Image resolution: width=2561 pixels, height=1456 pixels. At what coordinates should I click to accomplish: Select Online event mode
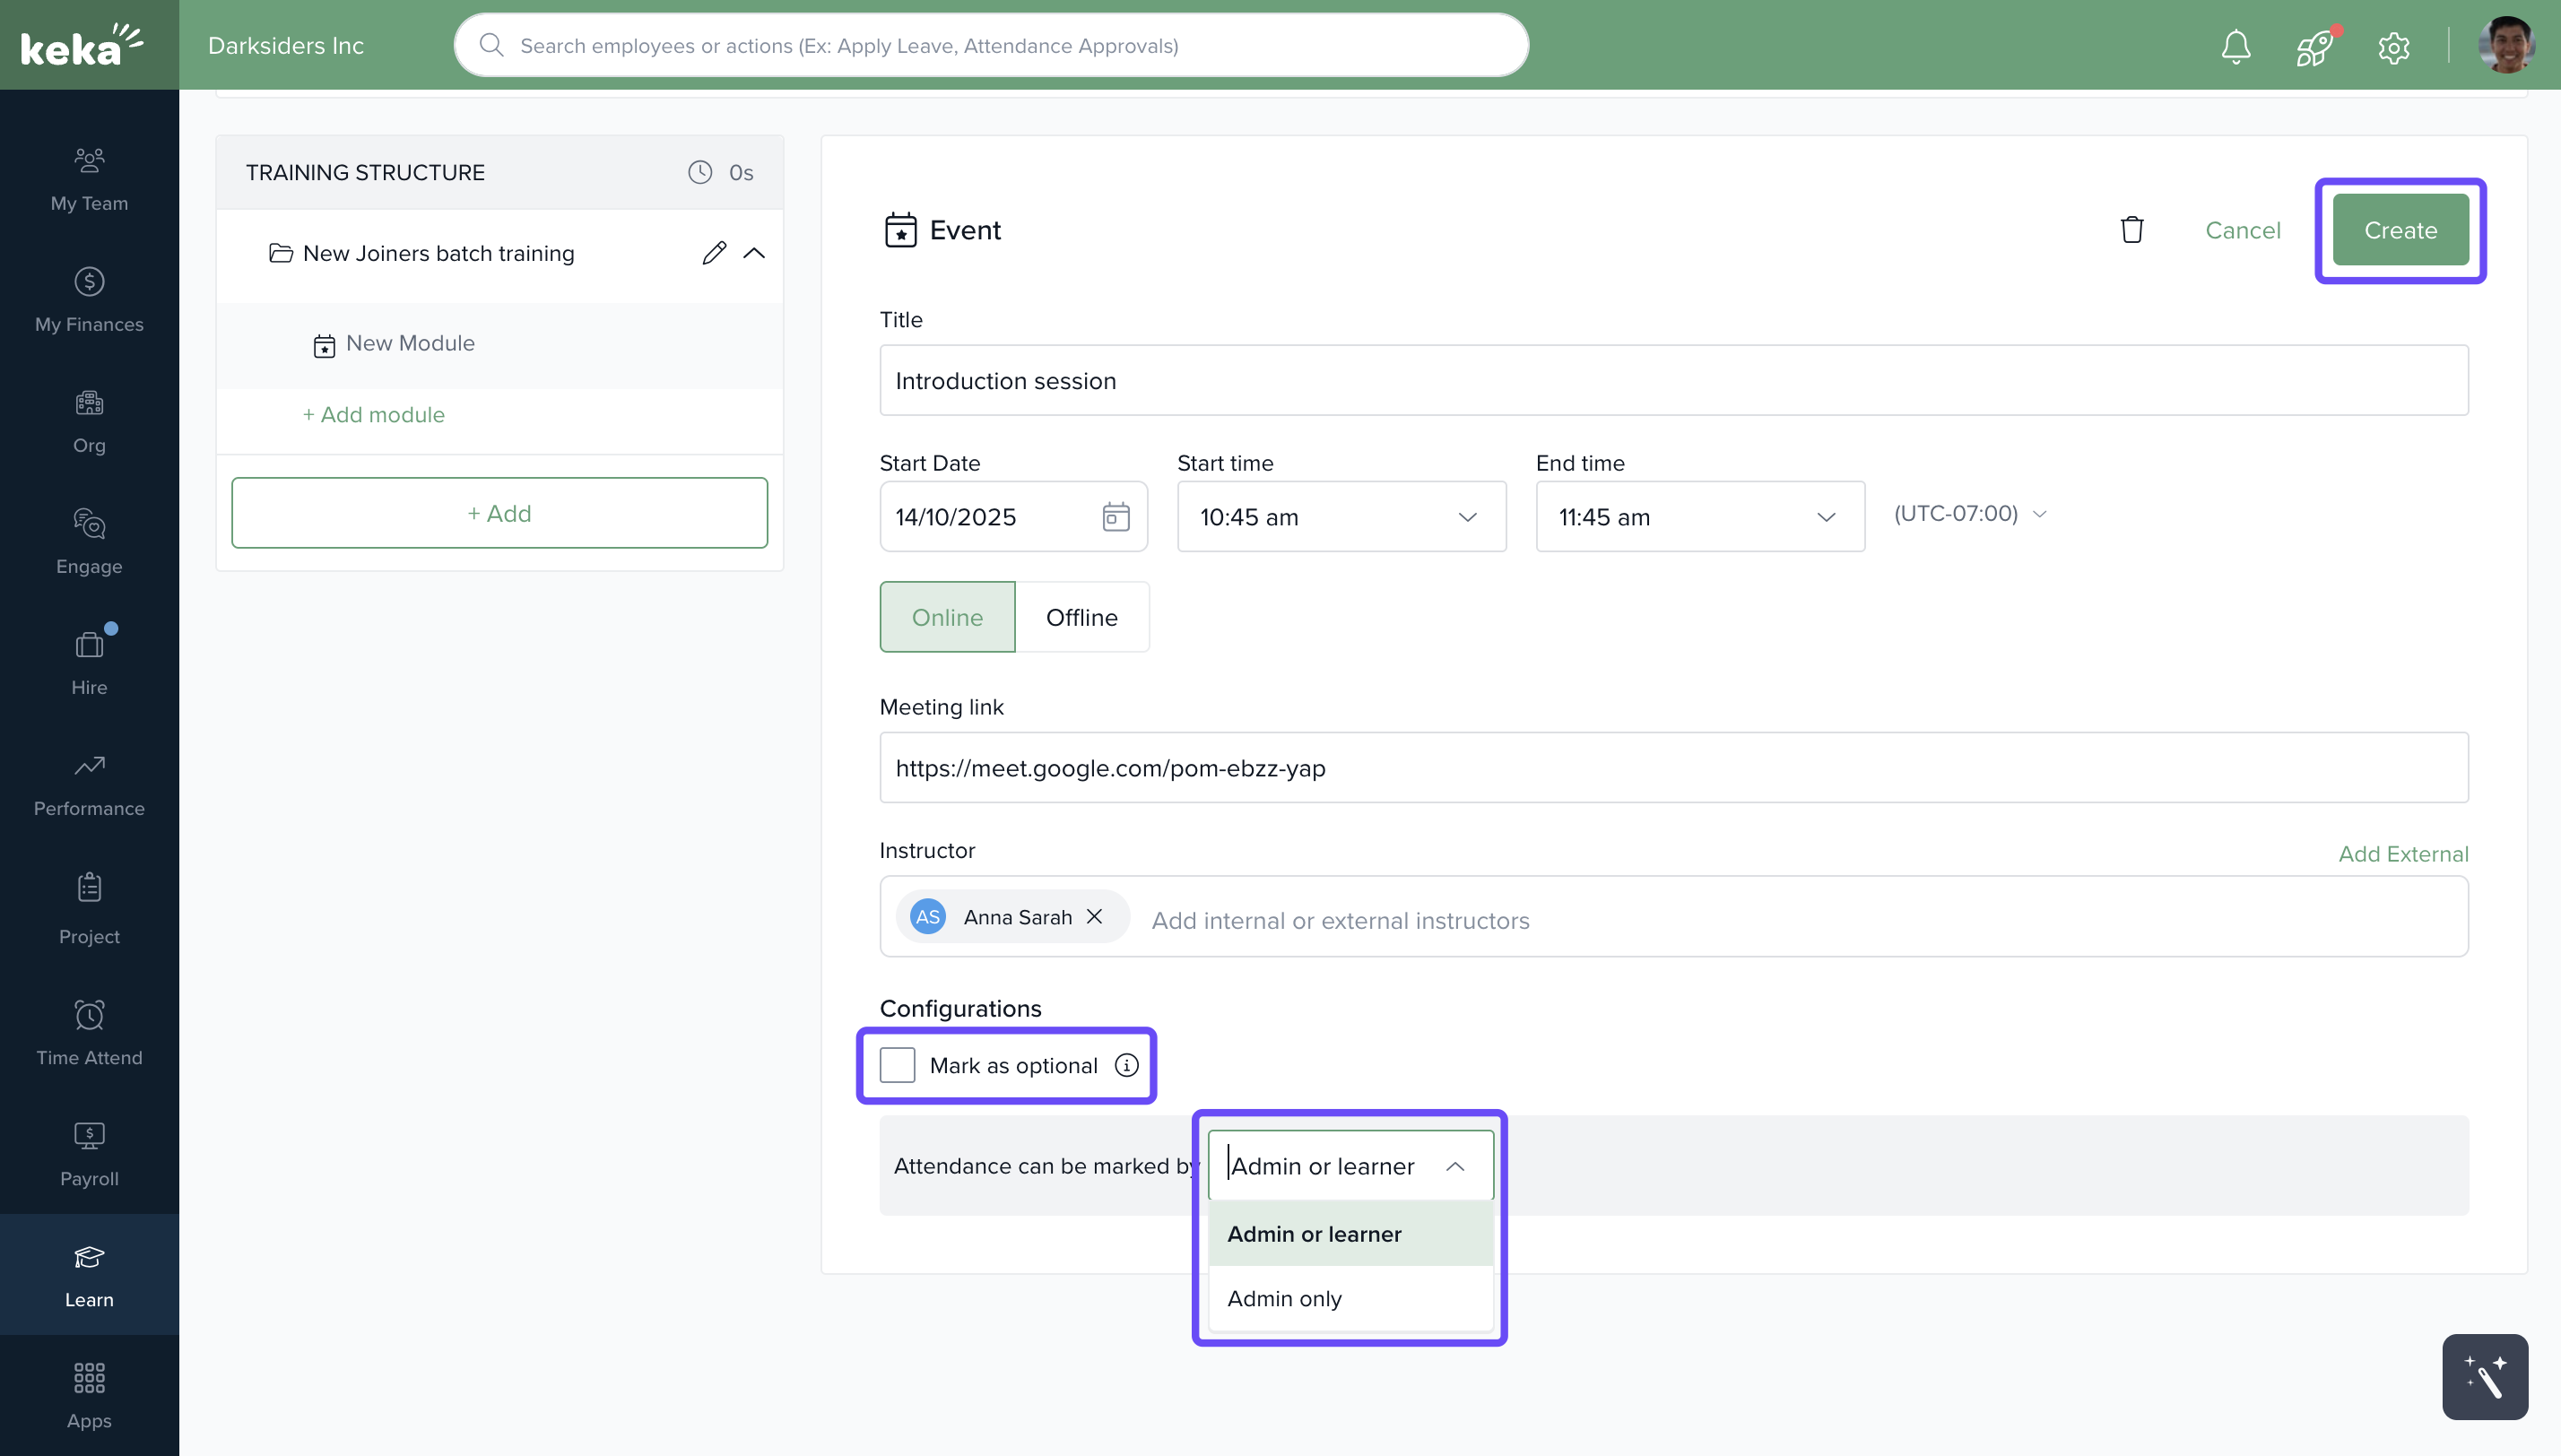[x=947, y=617]
